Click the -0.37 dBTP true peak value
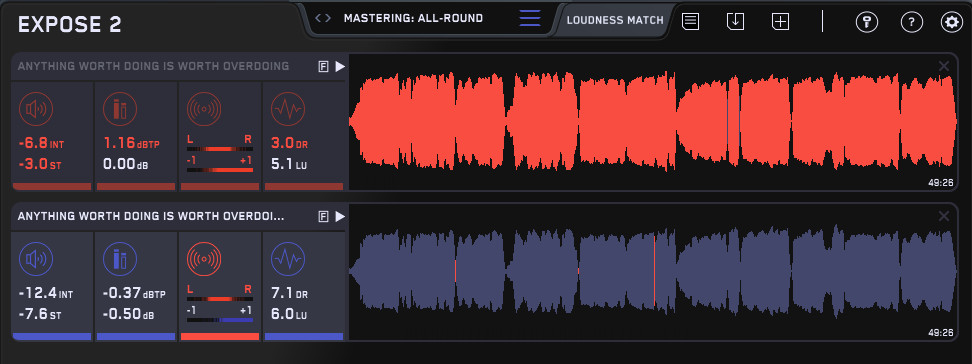Screen dimensions: 972x364 (134, 294)
